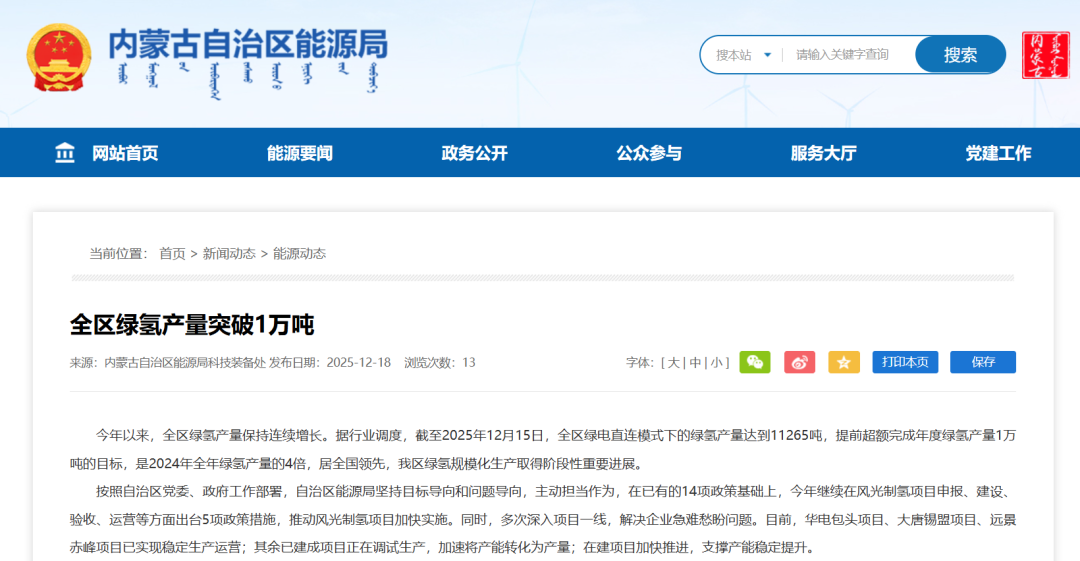Set font size to 小
Image resolution: width=1080 pixels, height=561 pixels.
coord(717,363)
